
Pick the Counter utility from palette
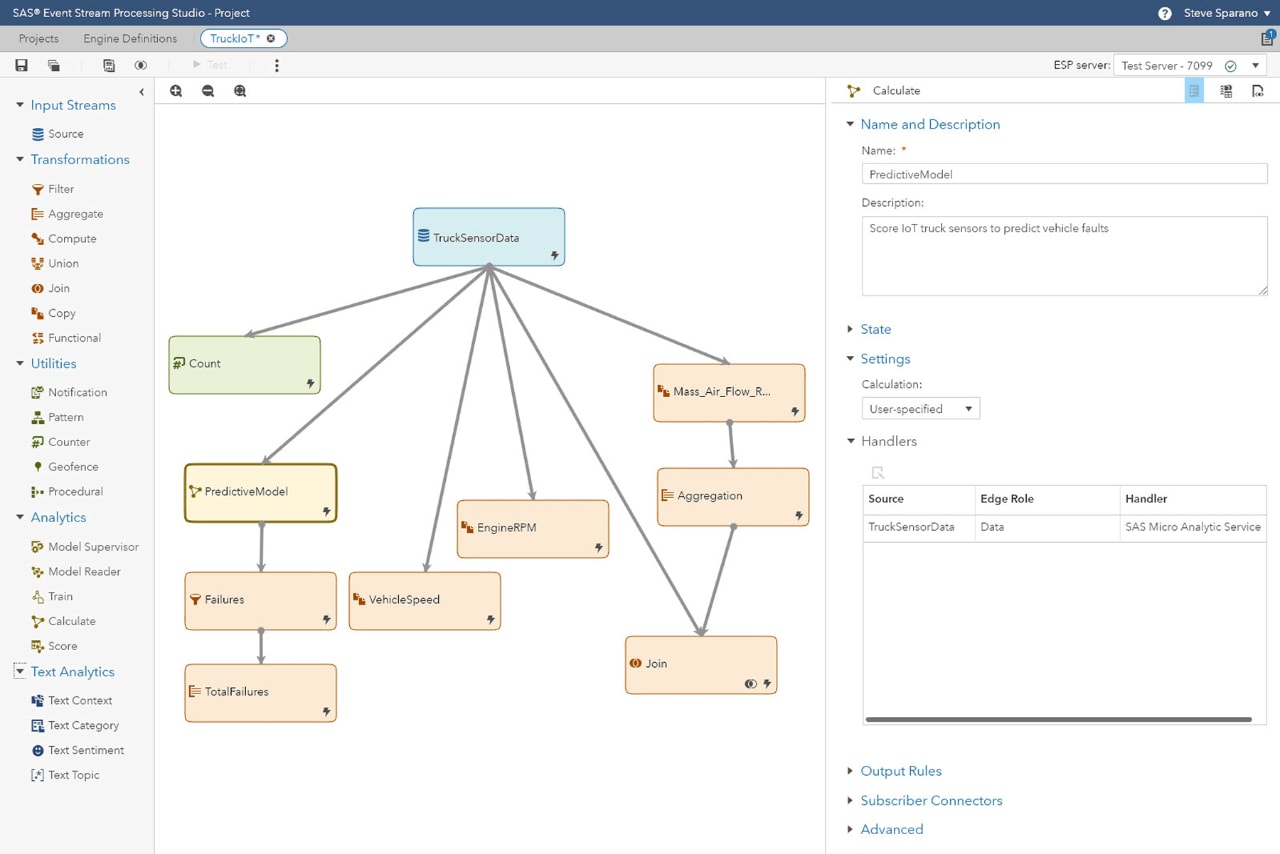point(60,442)
